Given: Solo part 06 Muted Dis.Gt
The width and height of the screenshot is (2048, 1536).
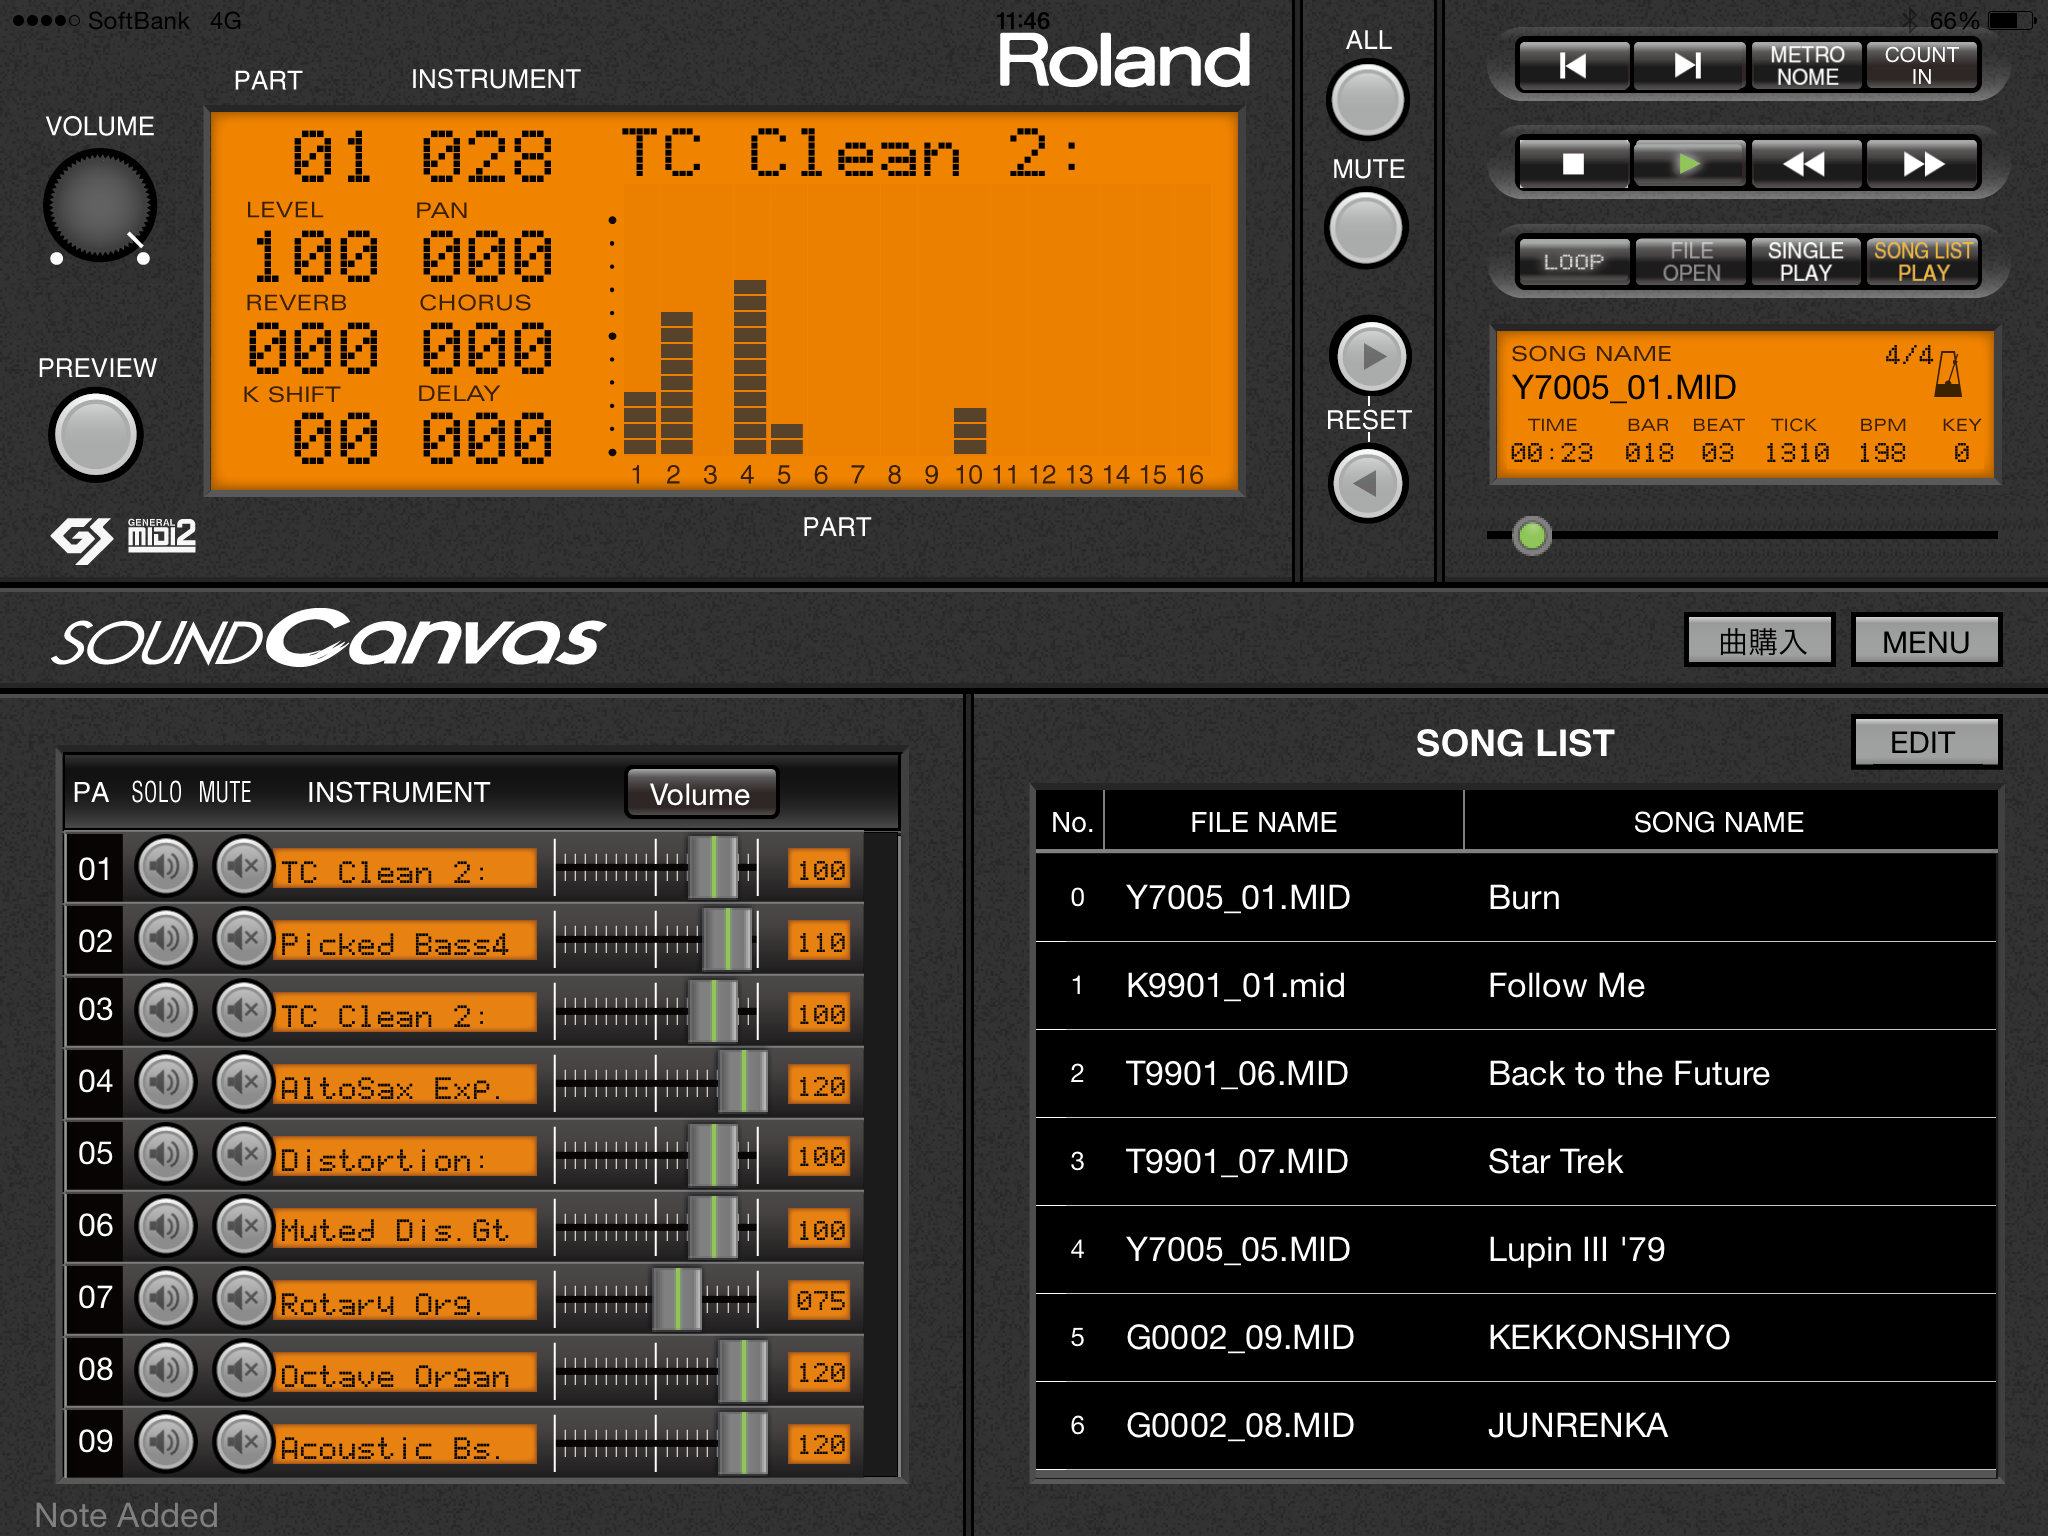Looking at the screenshot, I should [x=166, y=1227].
